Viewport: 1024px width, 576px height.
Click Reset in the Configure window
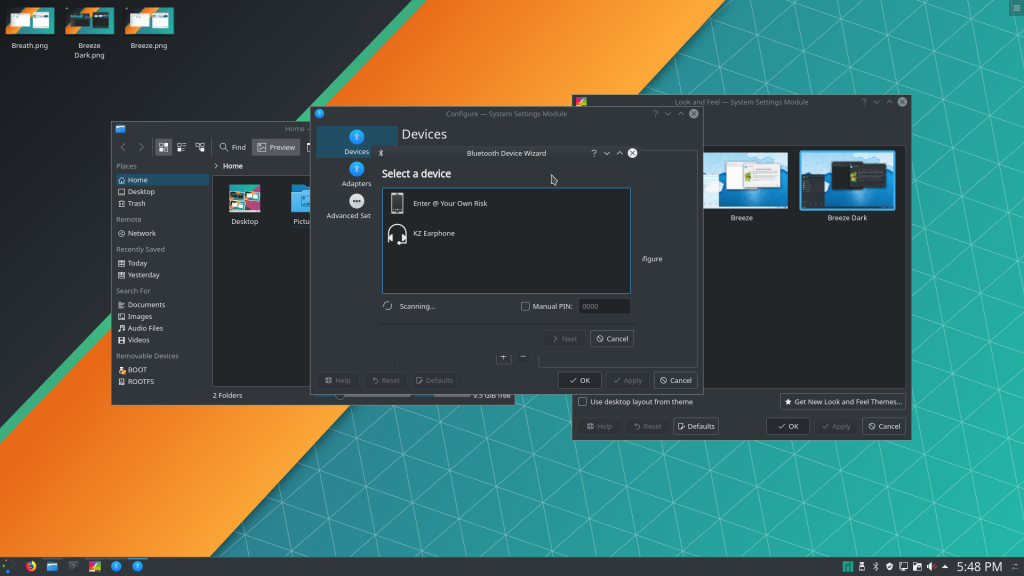point(385,381)
